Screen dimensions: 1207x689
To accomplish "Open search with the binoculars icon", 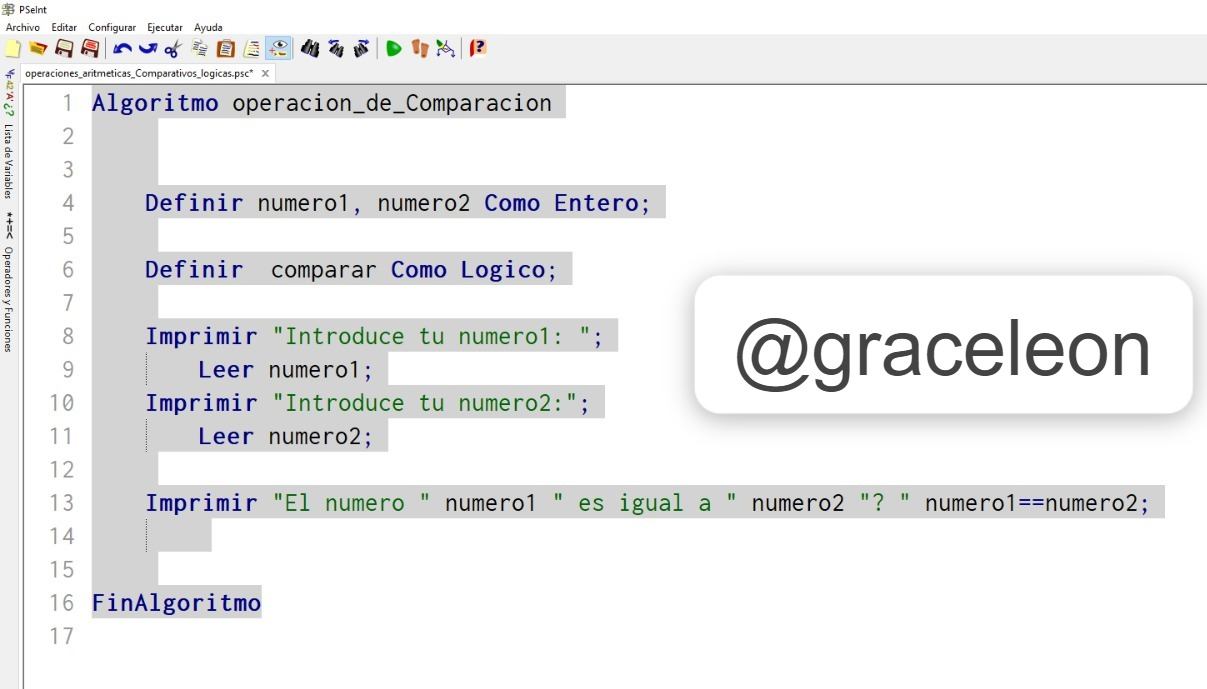I will (310, 48).
